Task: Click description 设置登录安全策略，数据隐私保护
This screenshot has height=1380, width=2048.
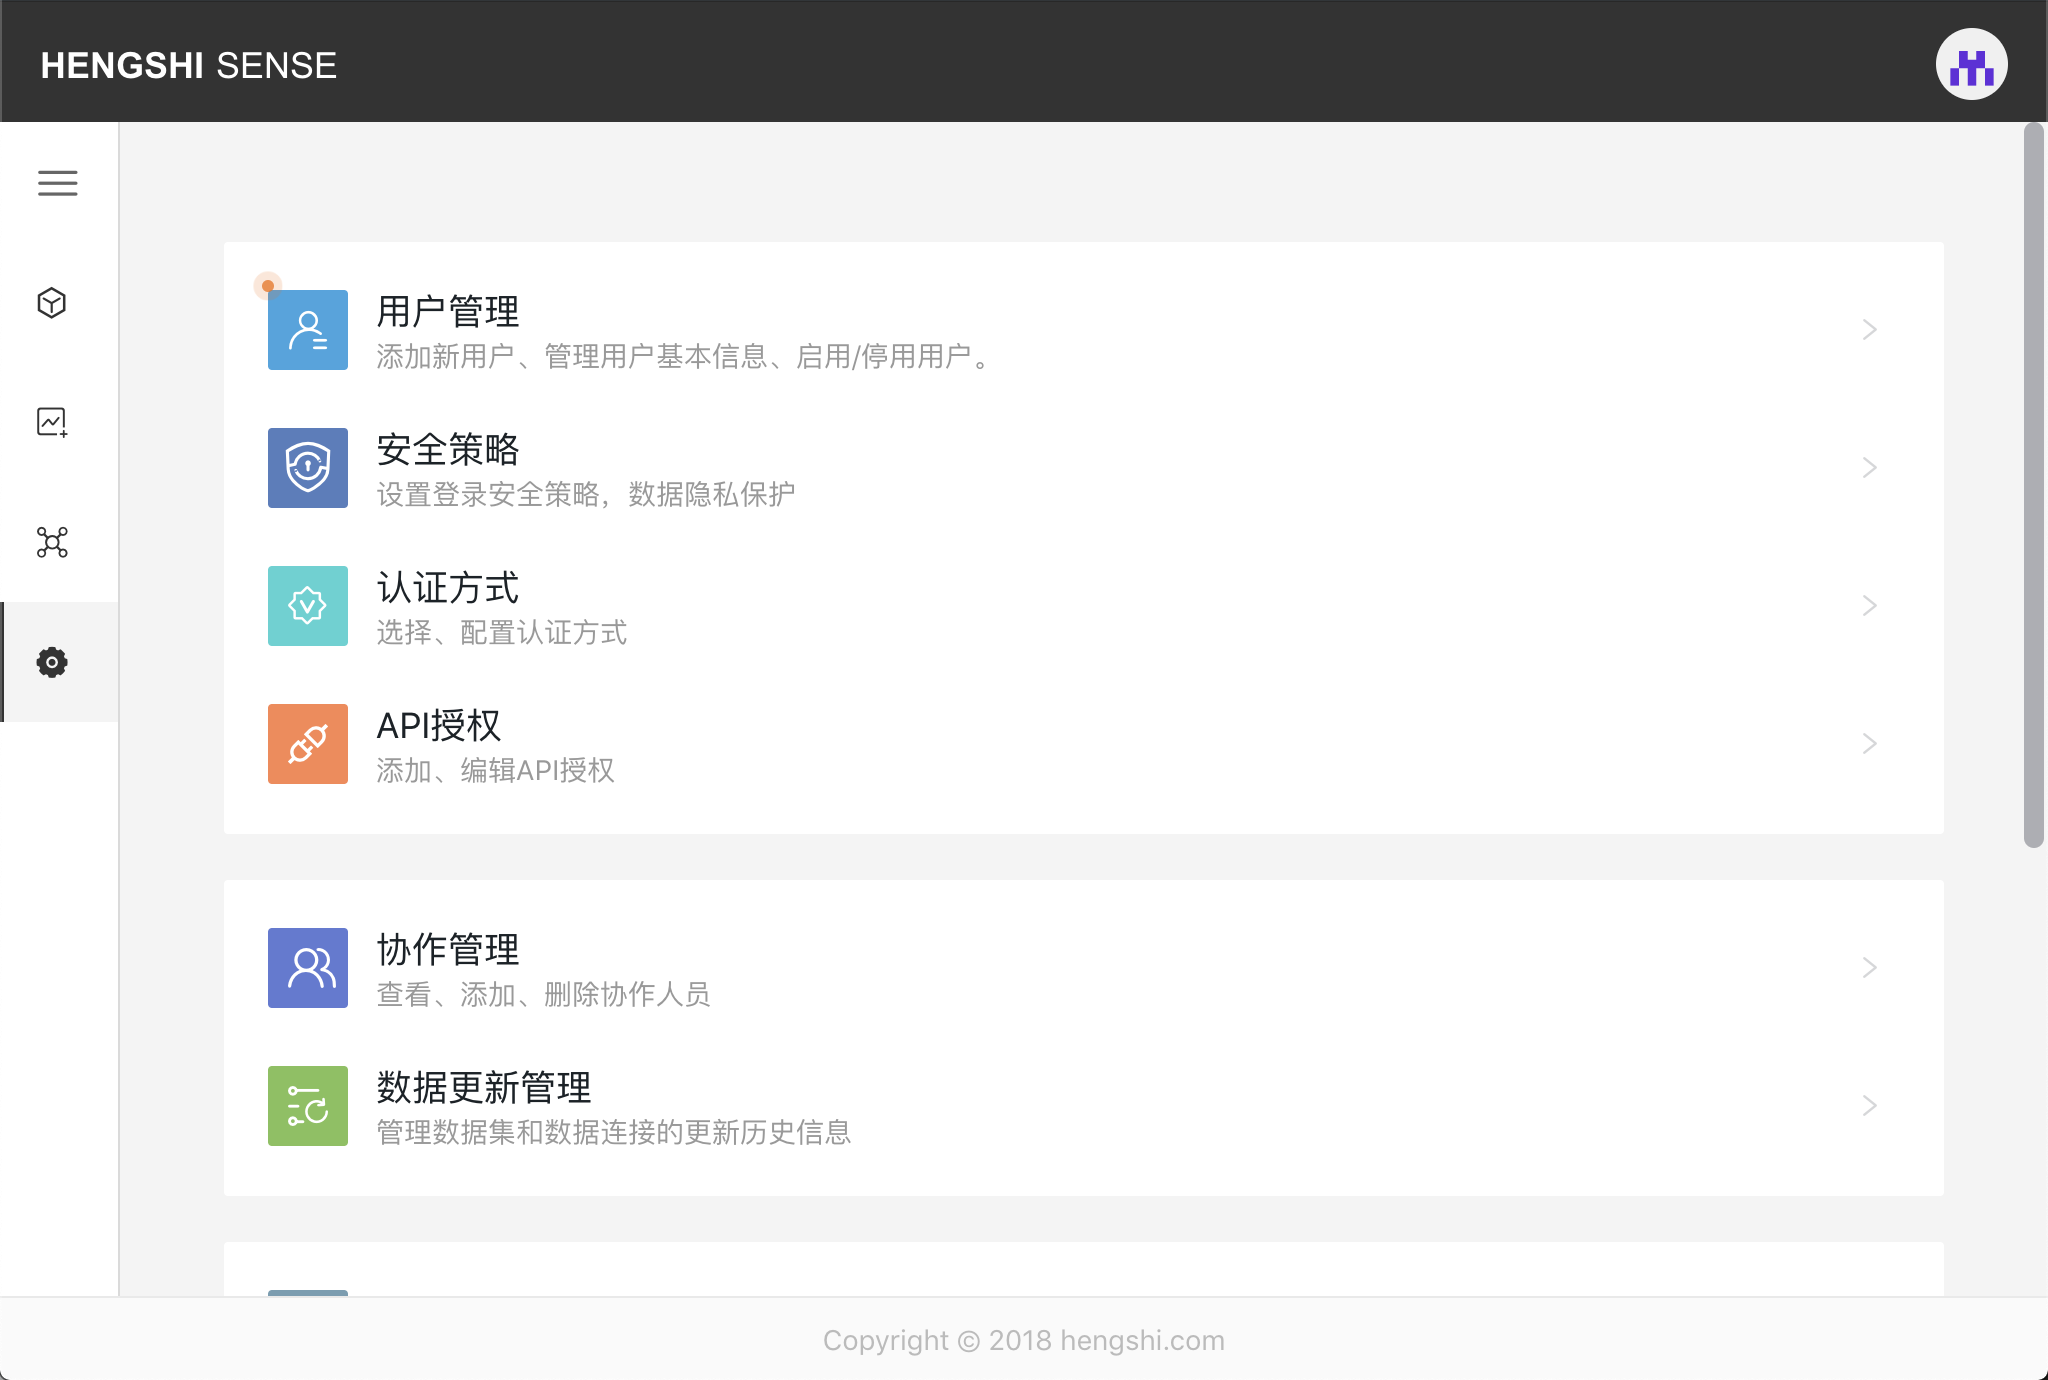Action: pyautogui.click(x=586, y=494)
